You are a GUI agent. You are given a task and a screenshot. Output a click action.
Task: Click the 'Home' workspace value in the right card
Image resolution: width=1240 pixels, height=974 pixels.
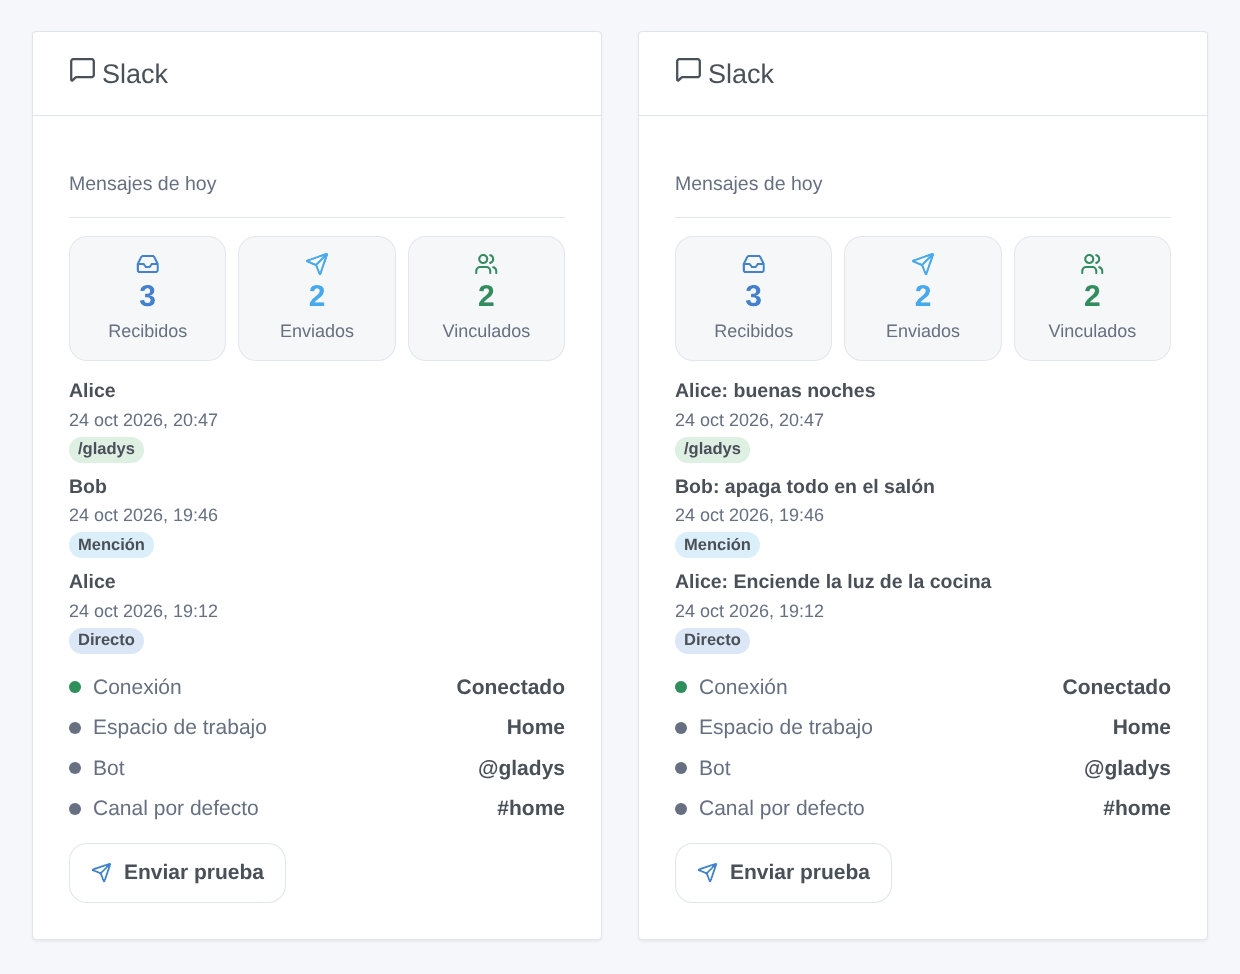point(1142,727)
